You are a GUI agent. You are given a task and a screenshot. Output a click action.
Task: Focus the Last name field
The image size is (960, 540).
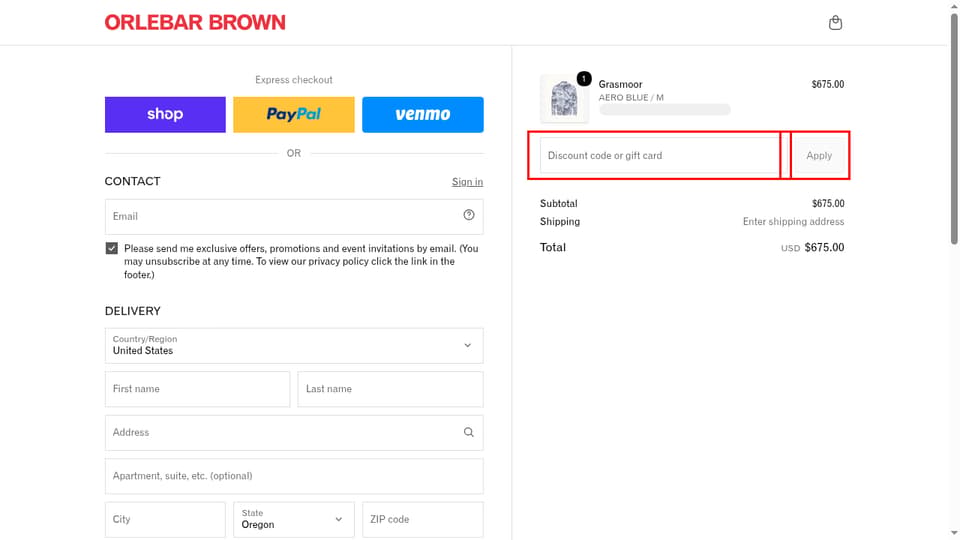point(391,389)
